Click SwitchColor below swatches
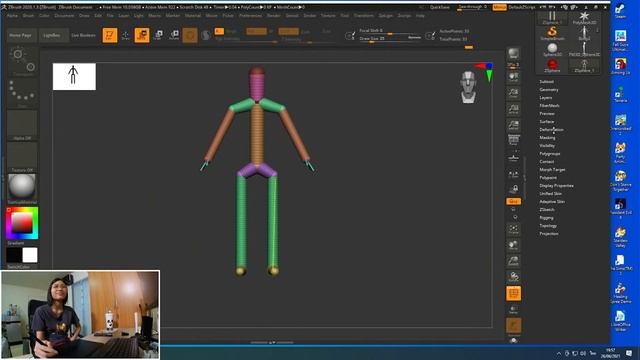 19,267
